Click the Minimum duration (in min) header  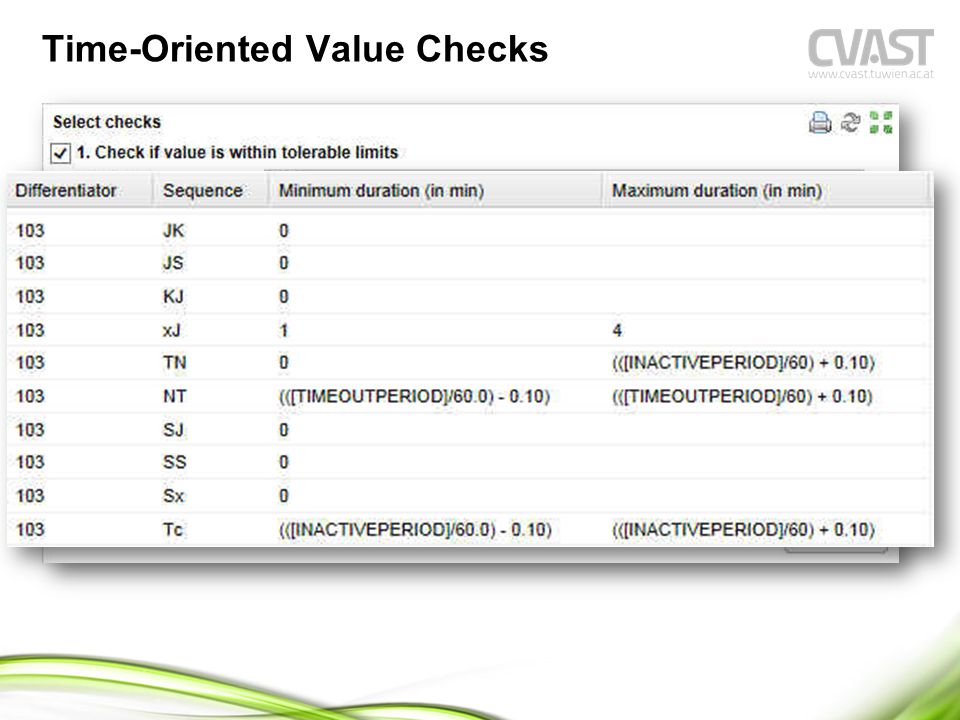tap(381, 190)
